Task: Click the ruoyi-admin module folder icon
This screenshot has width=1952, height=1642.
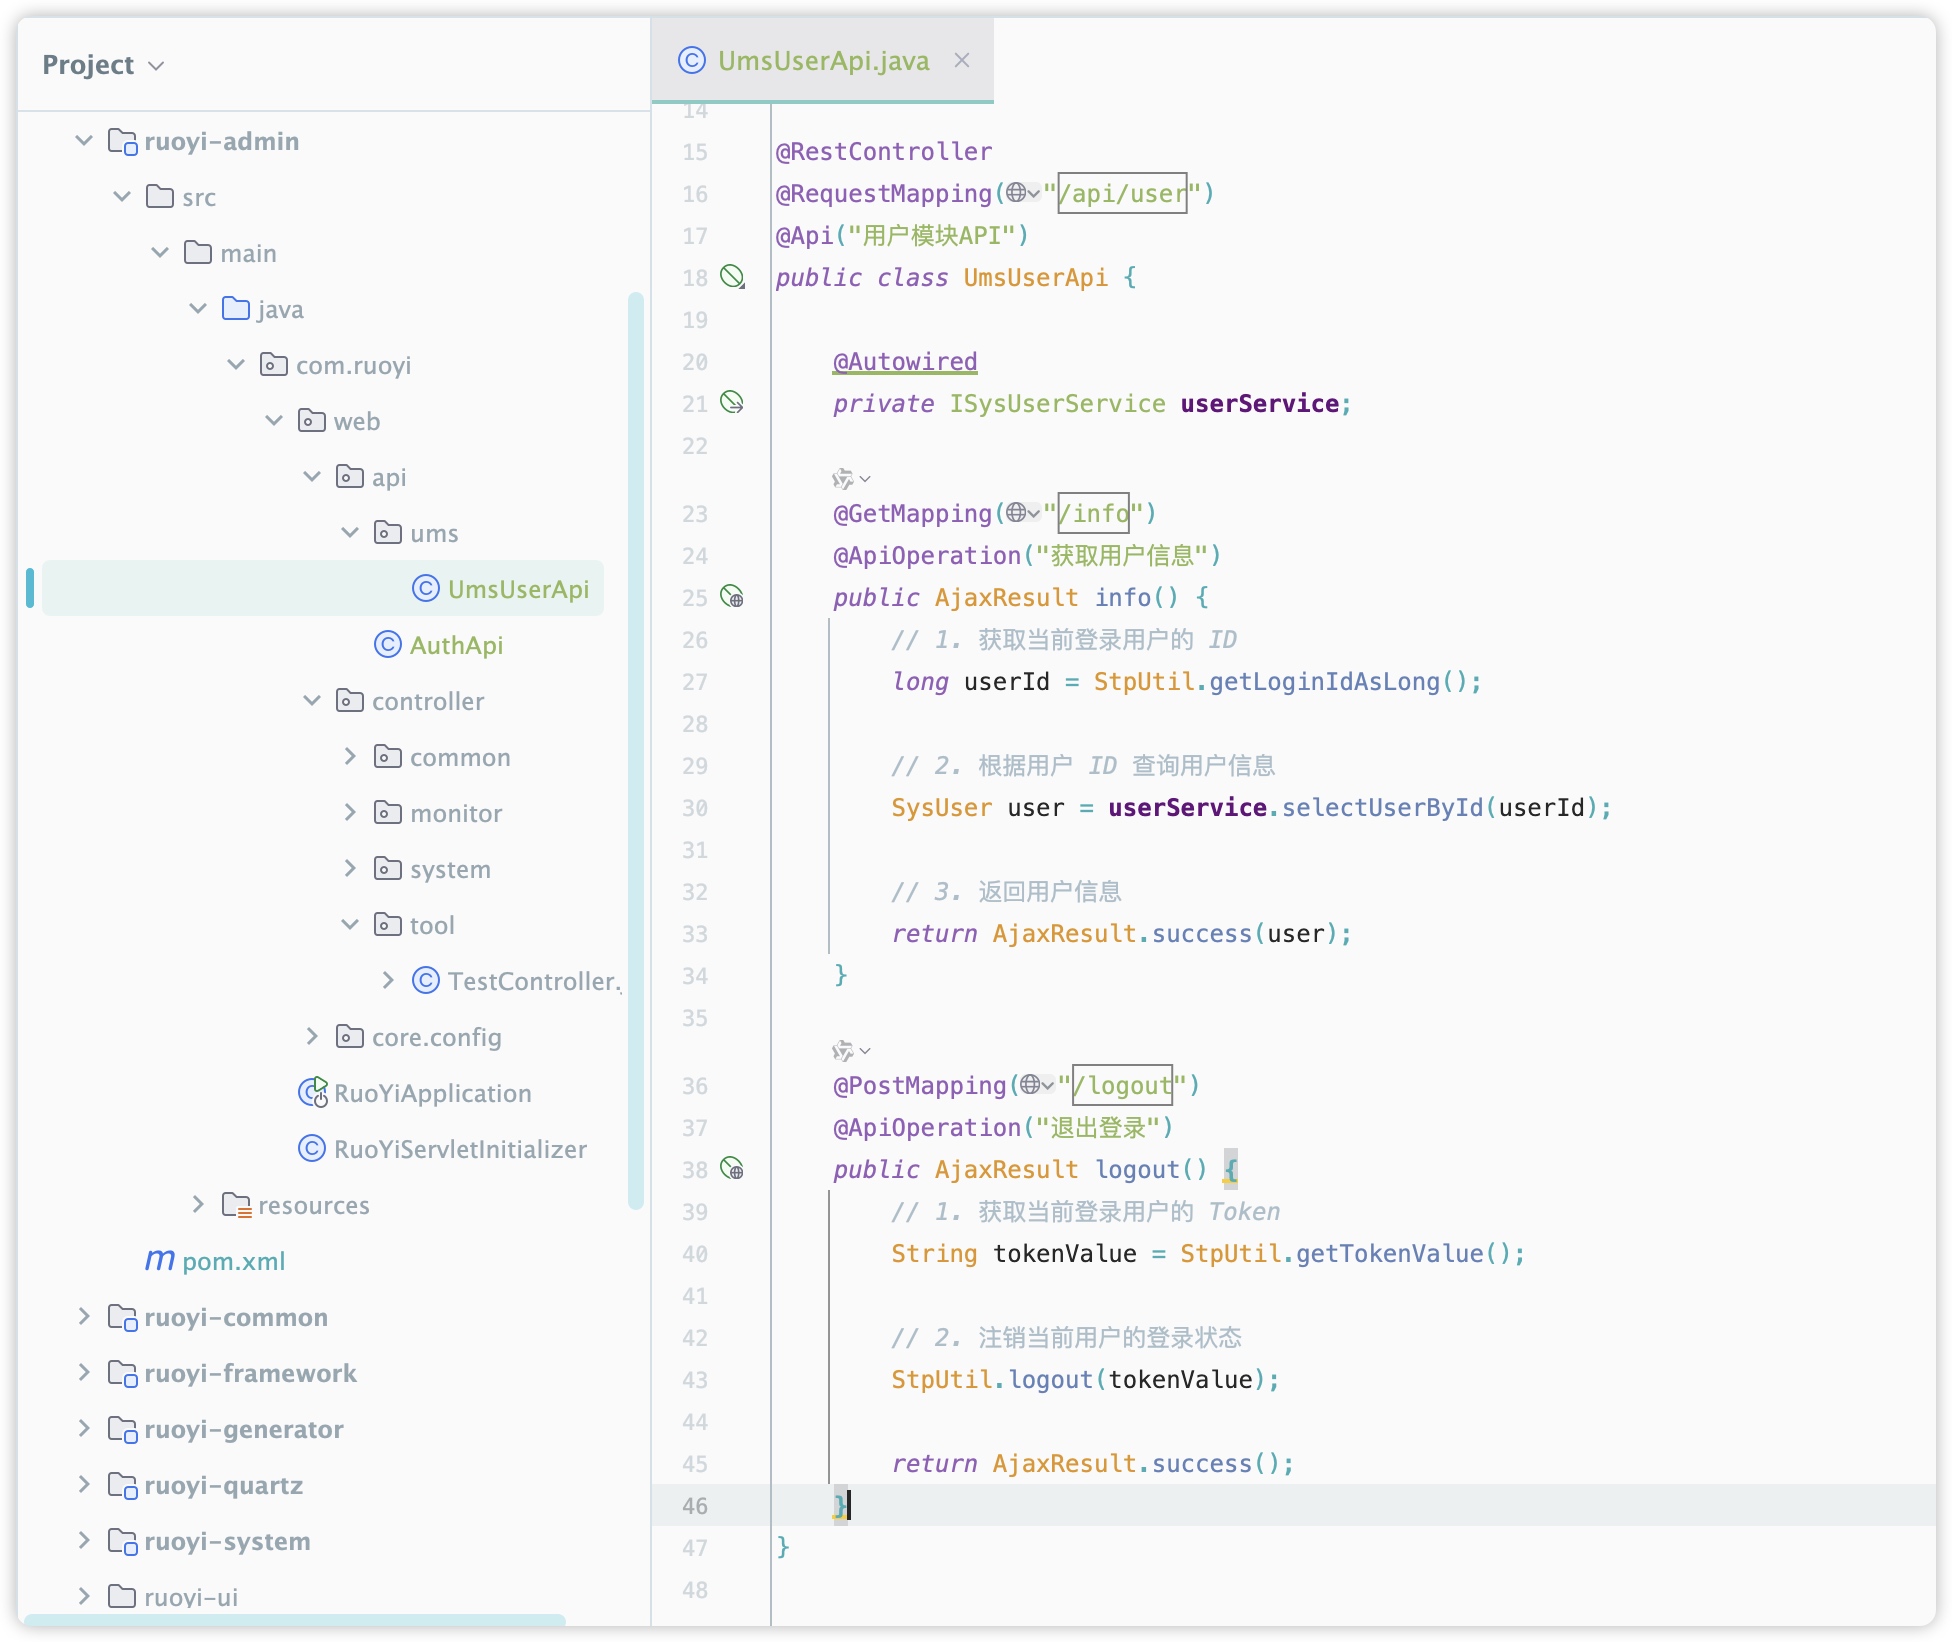Action: click(122, 142)
